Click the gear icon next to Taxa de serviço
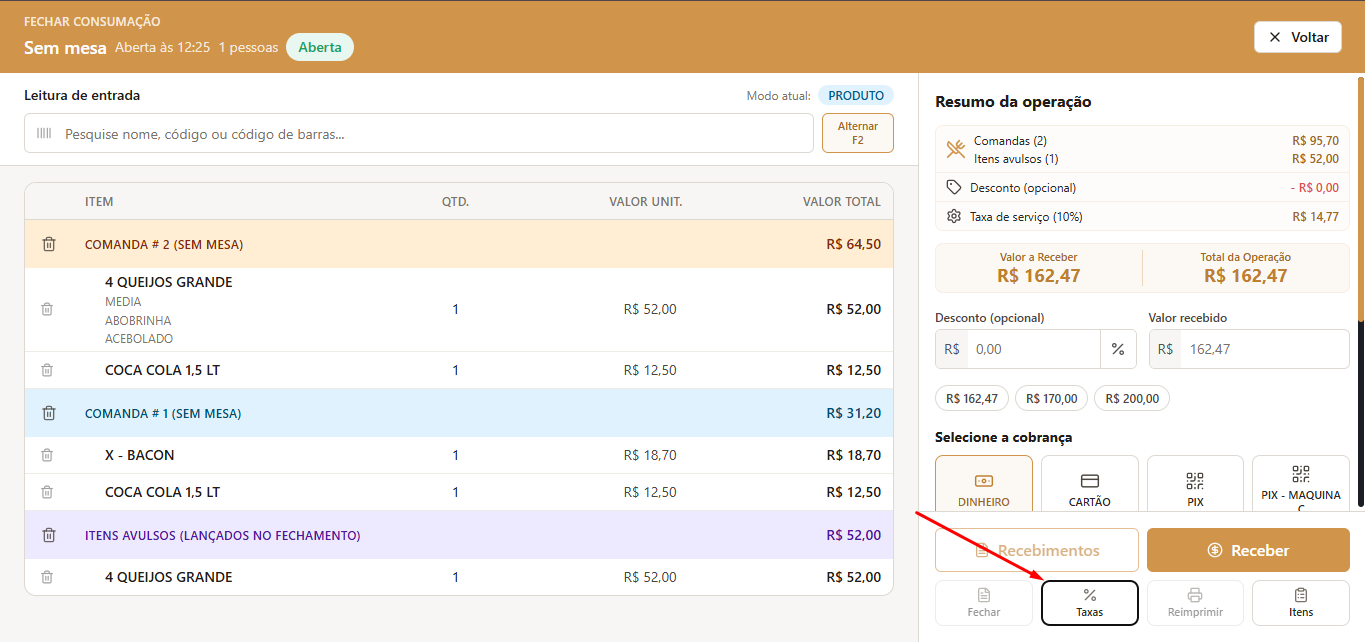The width and height of the screenshot is (1365, 642). tap(954, 216)
